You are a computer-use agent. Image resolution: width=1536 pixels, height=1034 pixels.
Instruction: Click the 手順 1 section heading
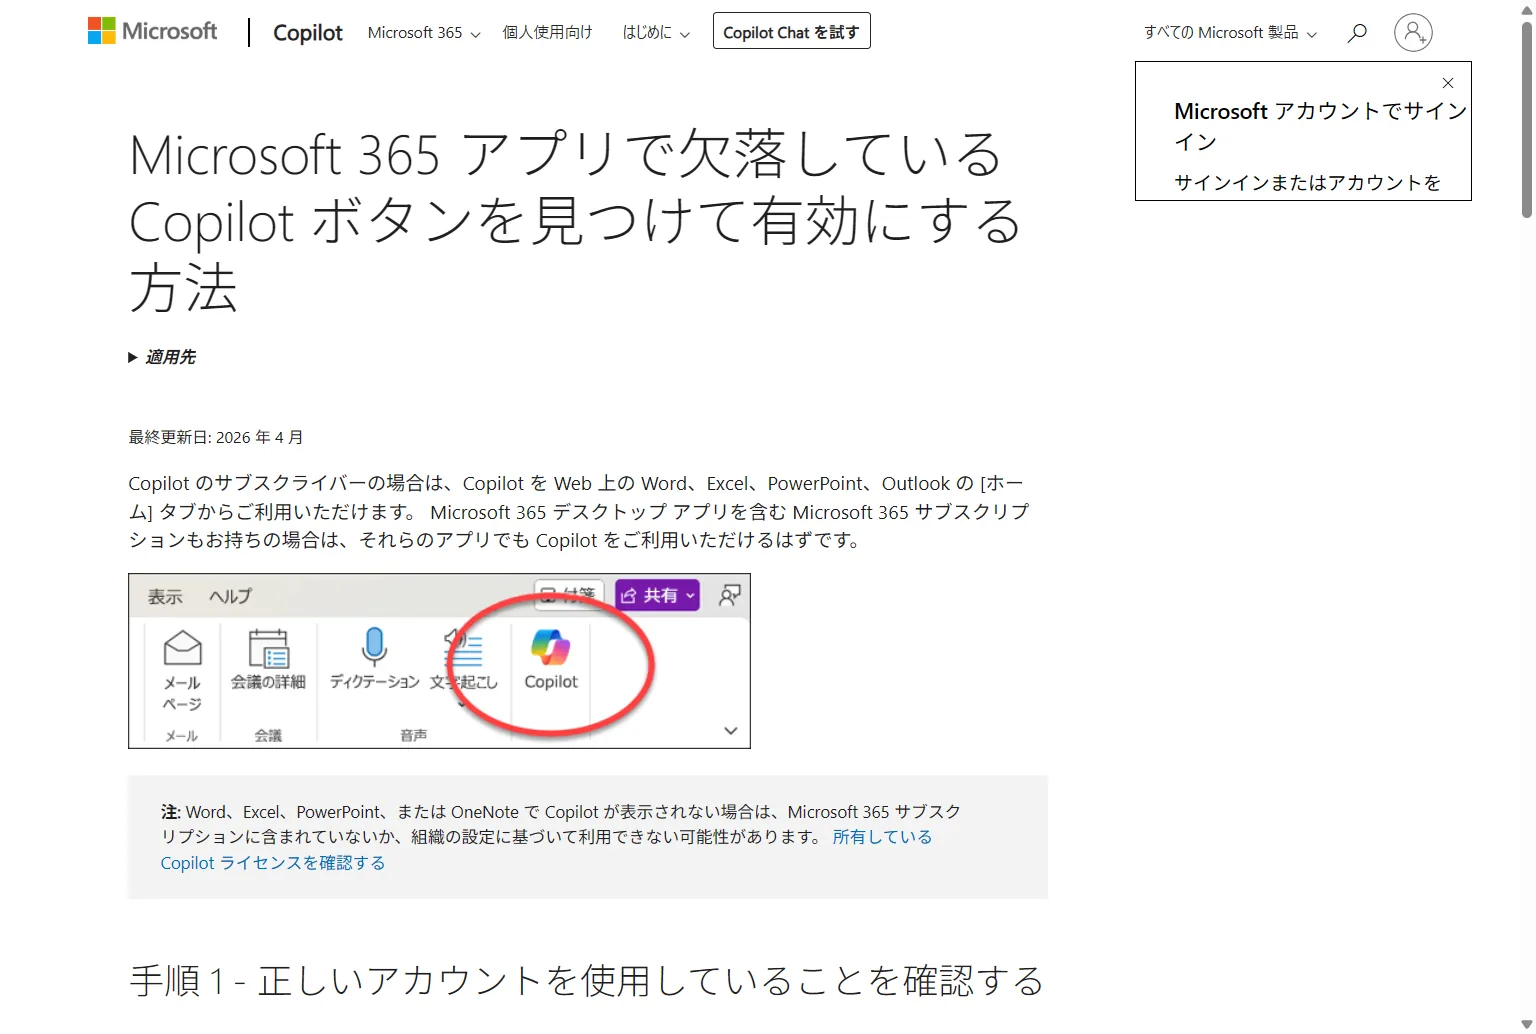click(587, 980)
